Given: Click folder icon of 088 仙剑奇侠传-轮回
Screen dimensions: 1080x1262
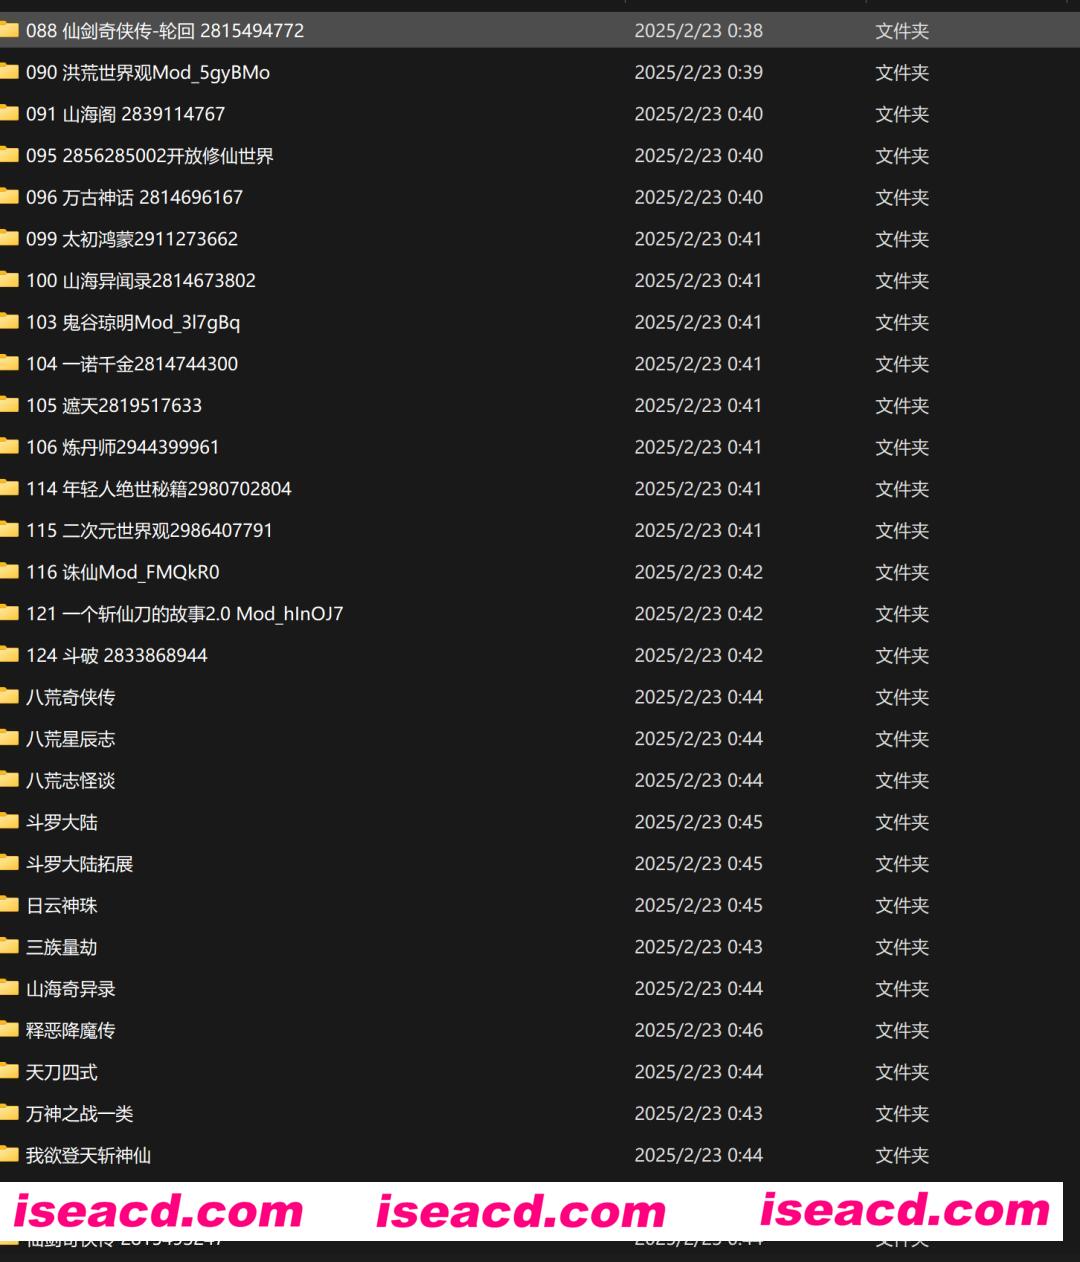Looking at the screenshot, I should point(9,30).
